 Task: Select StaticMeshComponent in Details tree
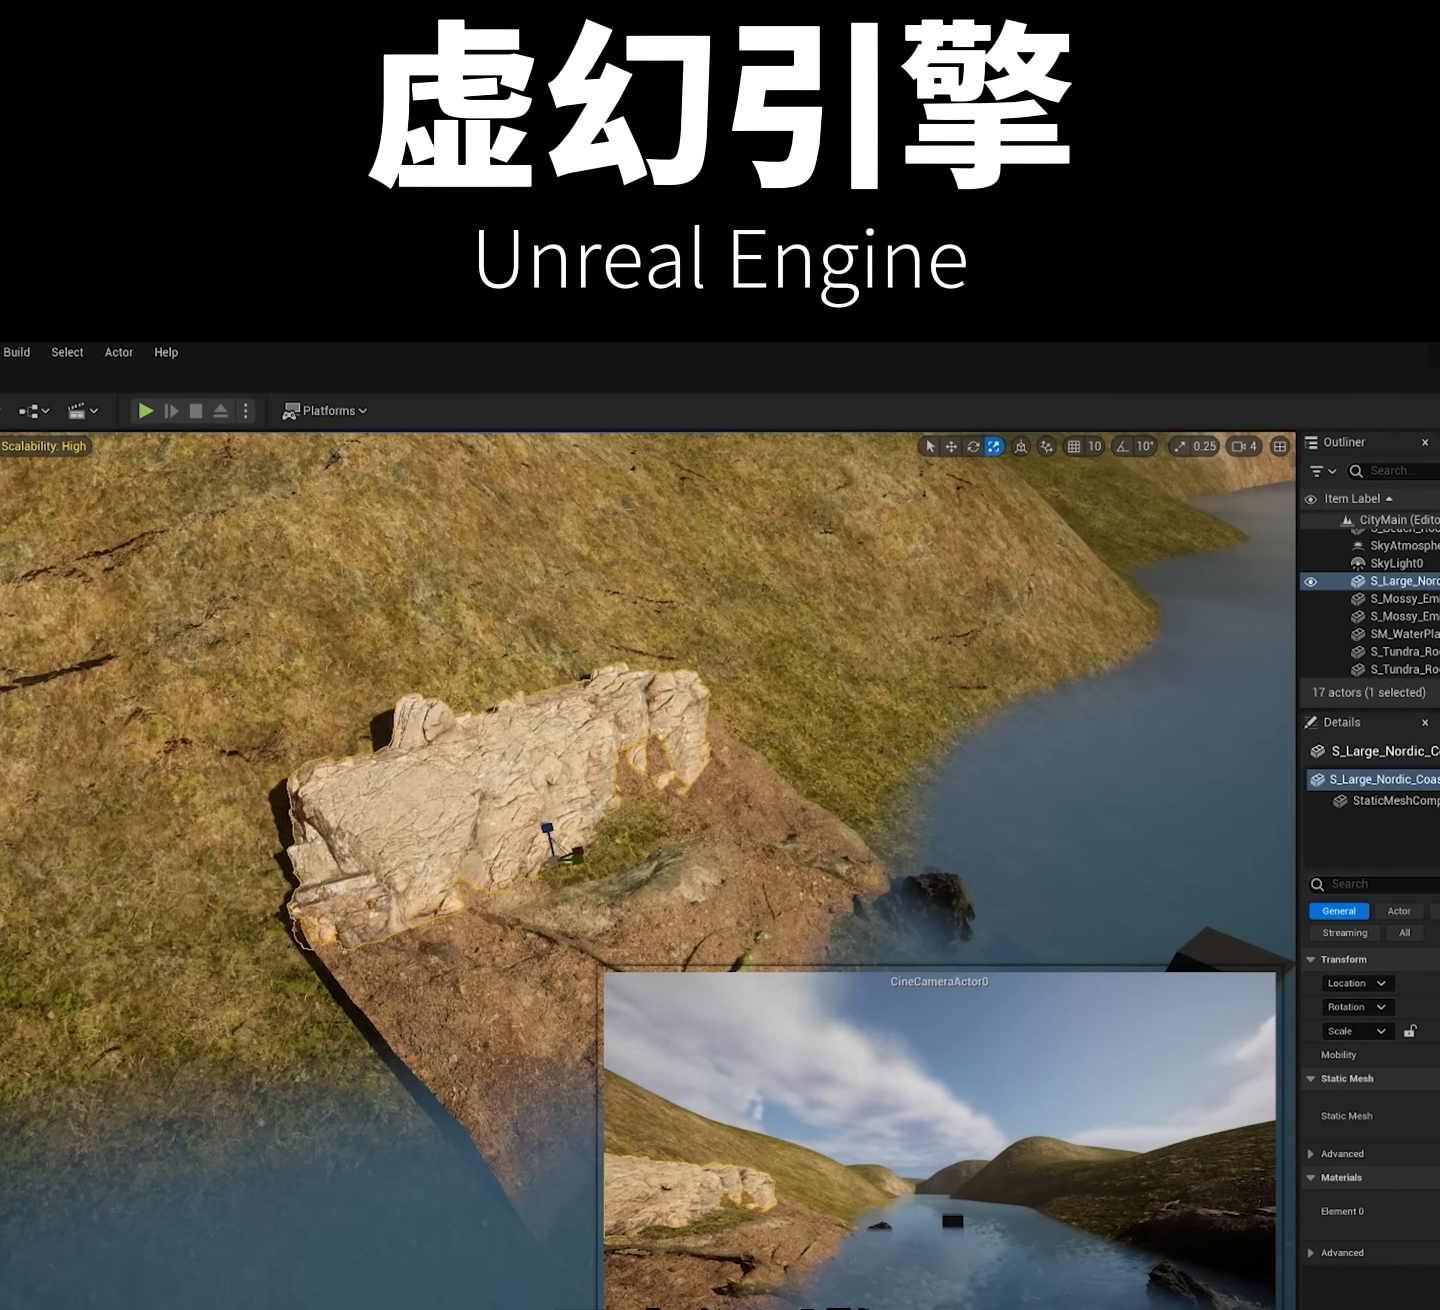click(1386, 801)
